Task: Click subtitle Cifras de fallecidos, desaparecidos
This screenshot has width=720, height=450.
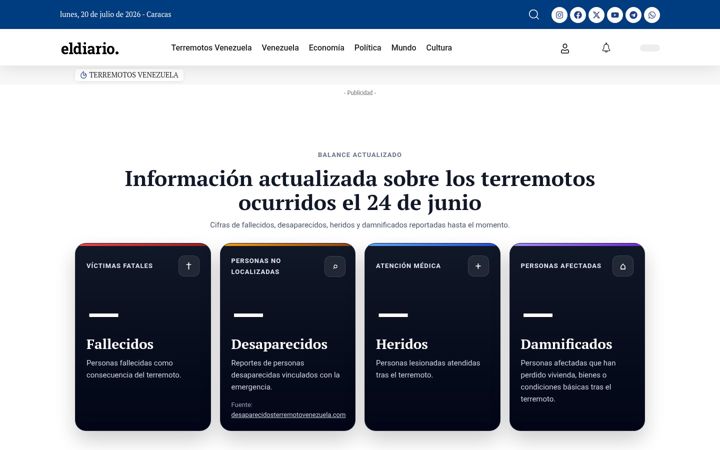Action: [360, 225]
